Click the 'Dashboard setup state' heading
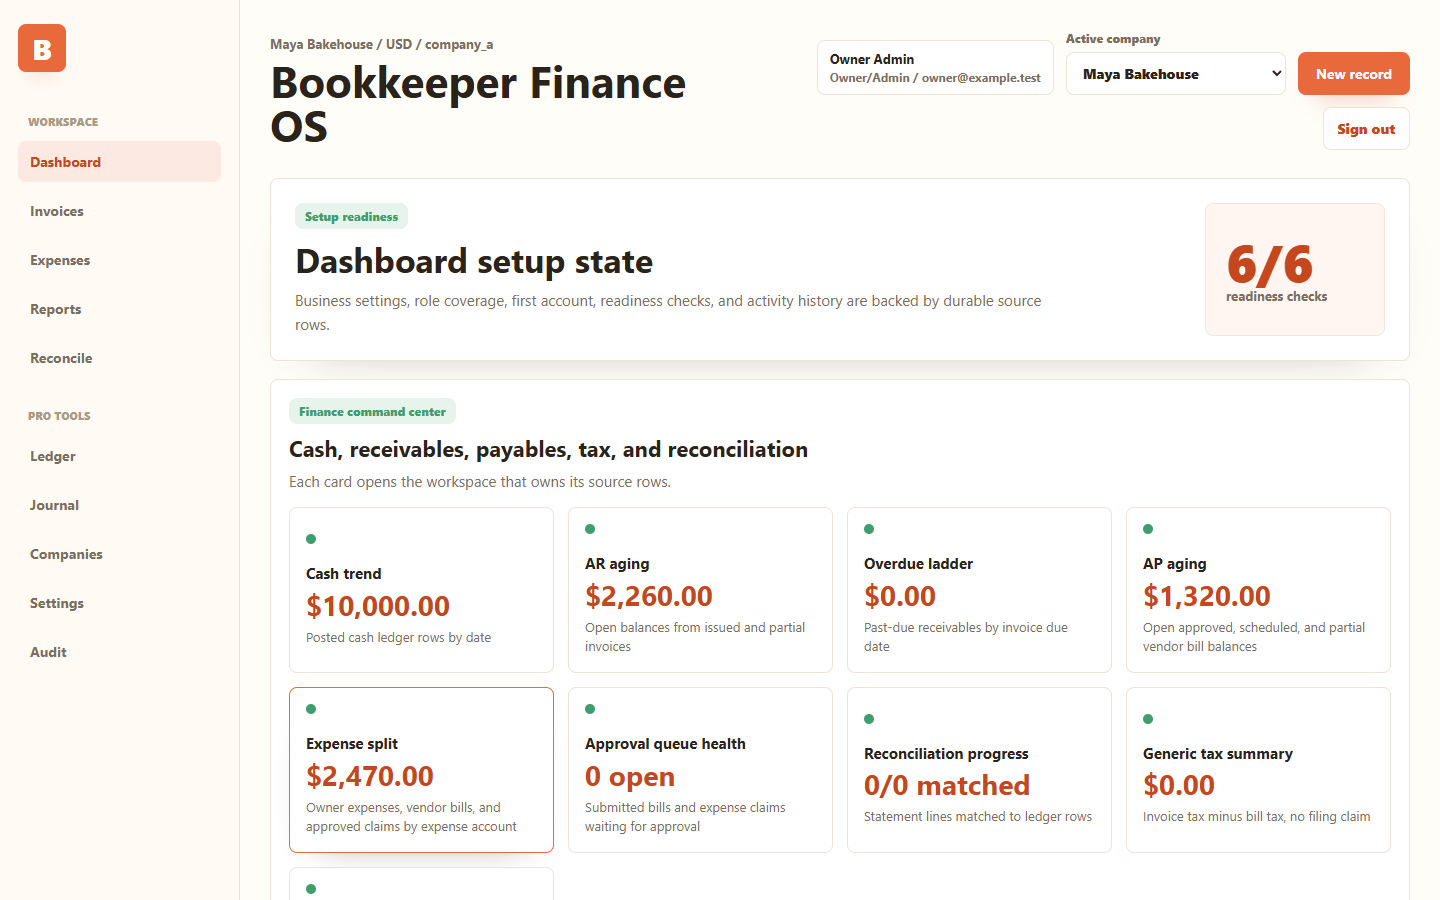Screen dimensions: 1440x900 click(x=474, y=261)
